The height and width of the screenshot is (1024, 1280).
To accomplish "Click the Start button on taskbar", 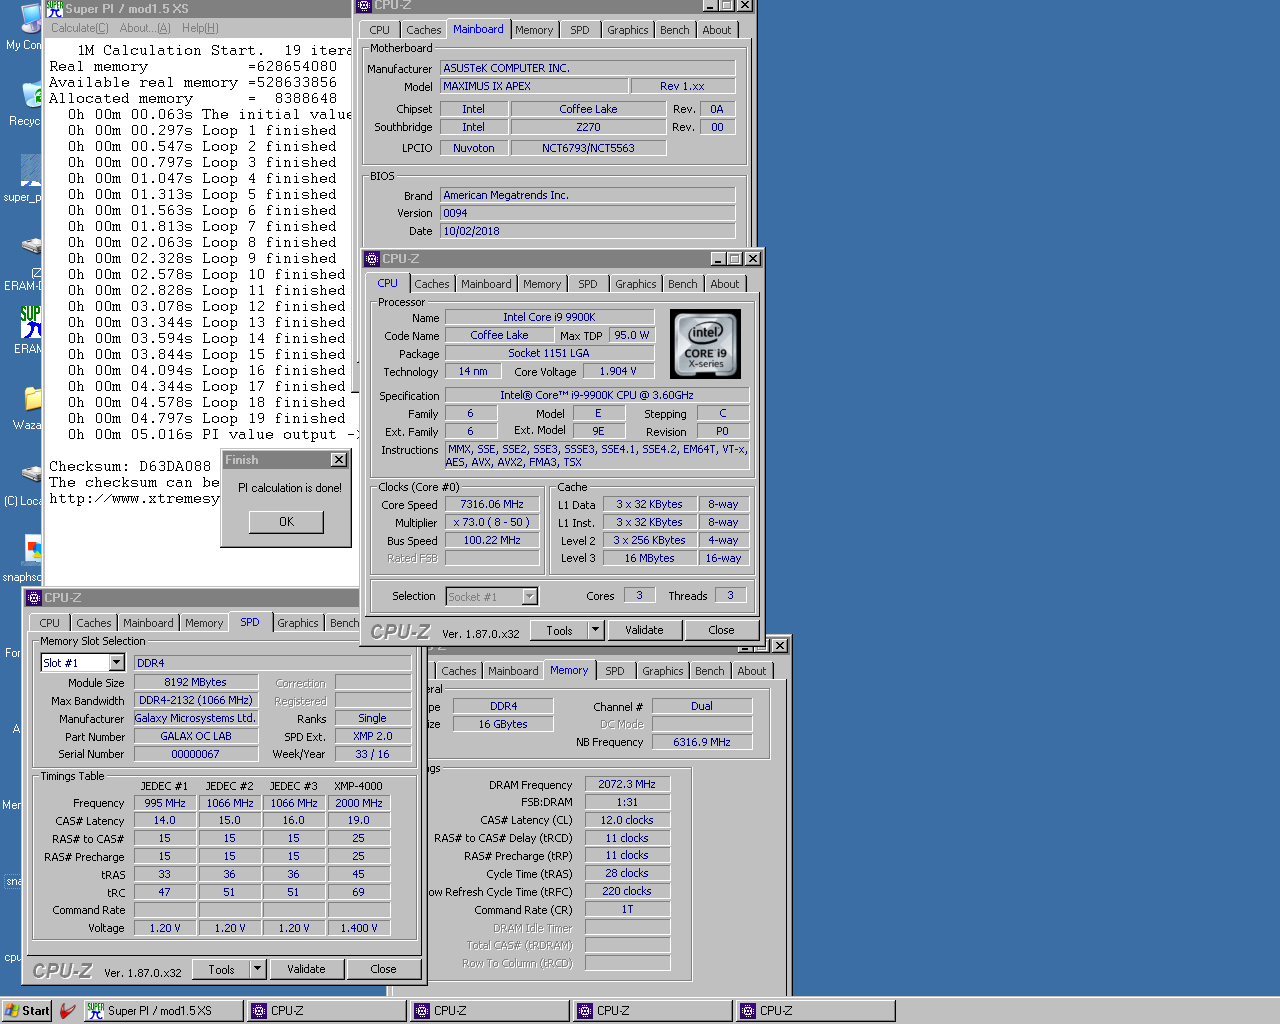I will 27,1011.
